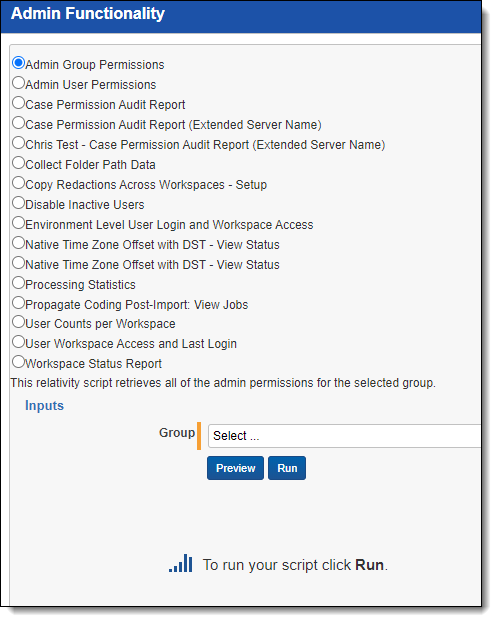
Task: Click the Admin Functionality title
Action: tap(88, 13)
